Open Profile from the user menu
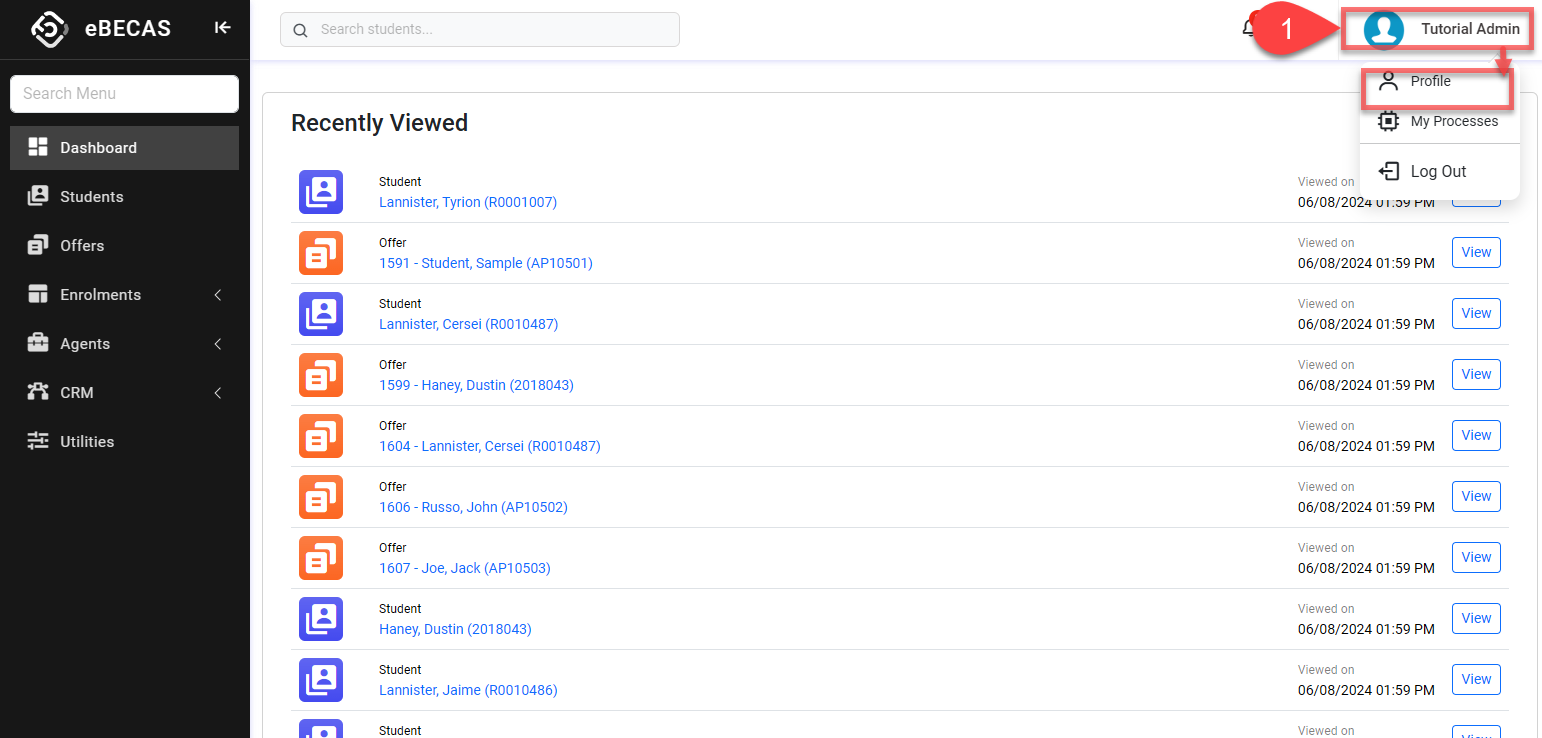1542x738 pixels. 1430,82
